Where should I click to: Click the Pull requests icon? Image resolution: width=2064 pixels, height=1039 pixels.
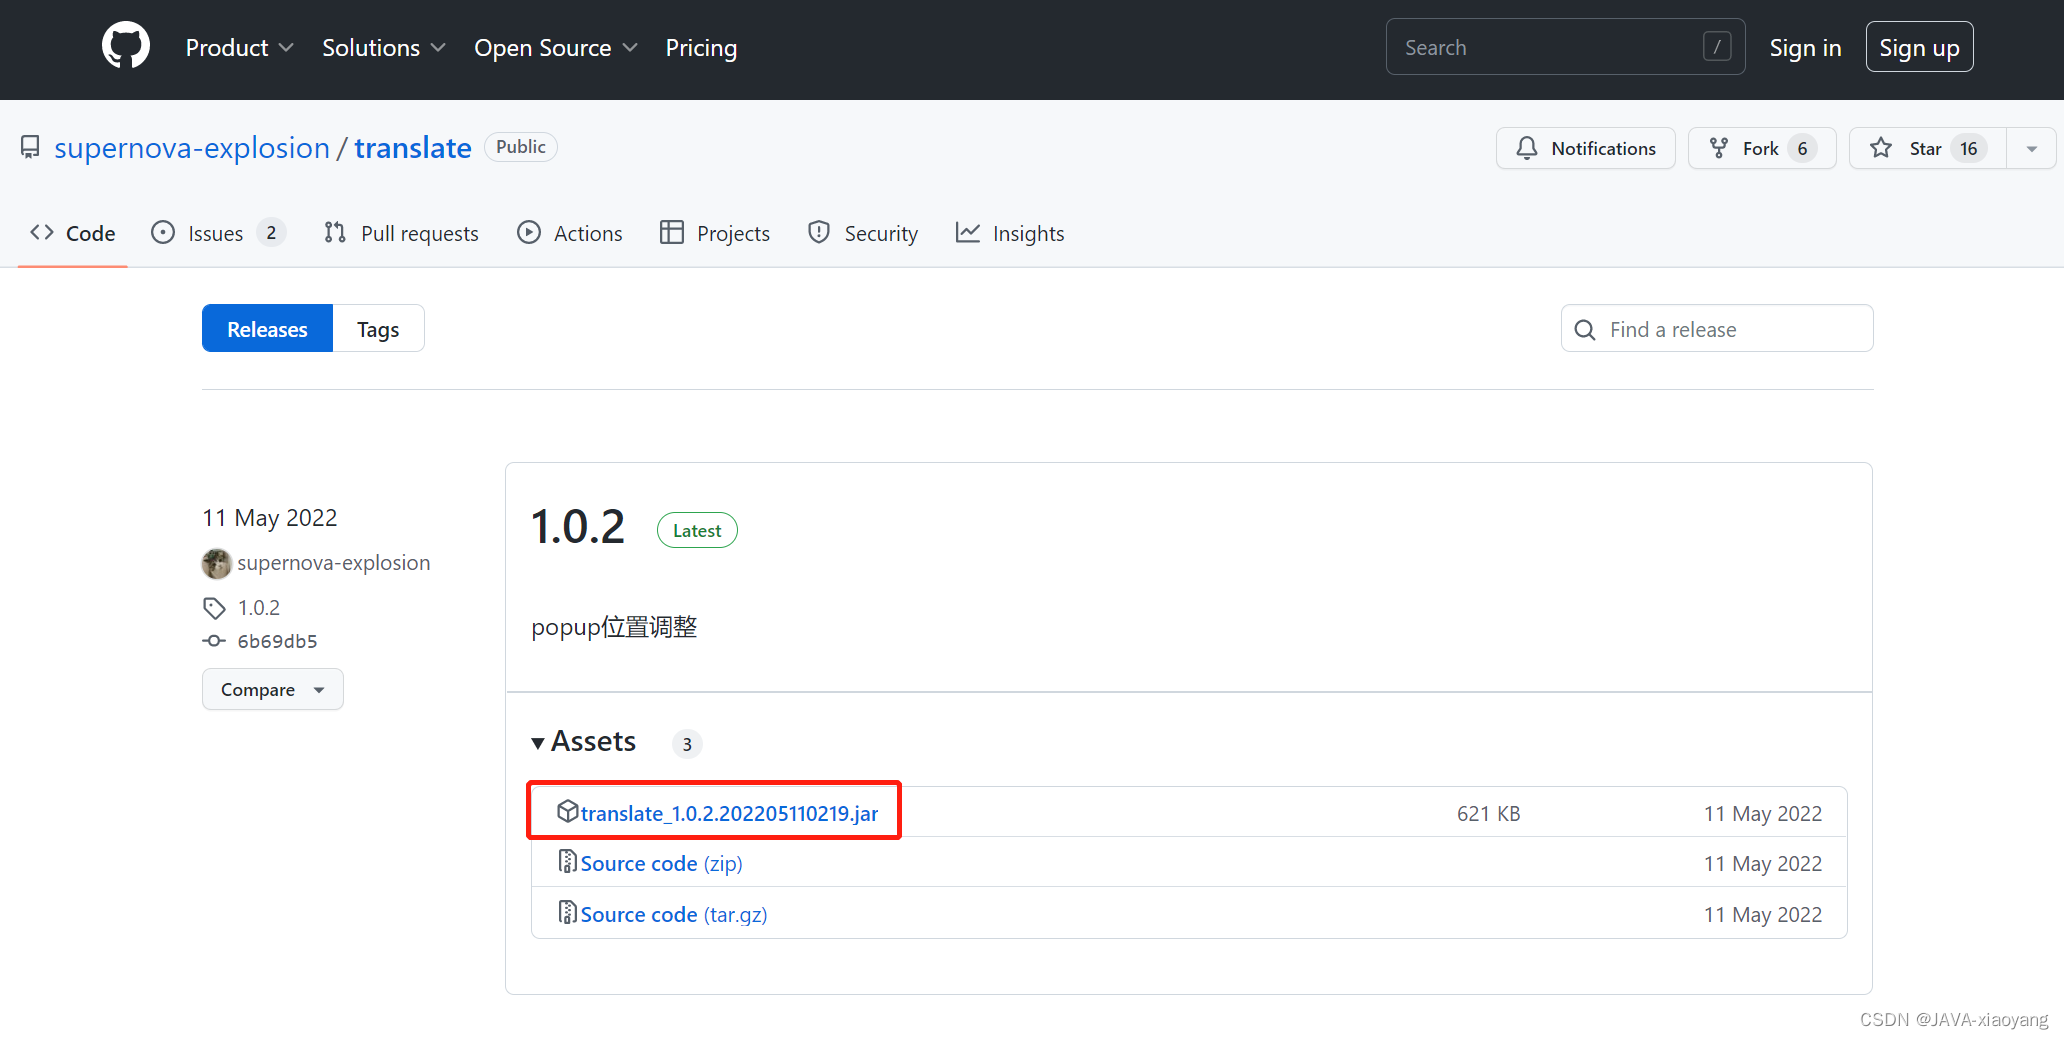pos(335,233)
